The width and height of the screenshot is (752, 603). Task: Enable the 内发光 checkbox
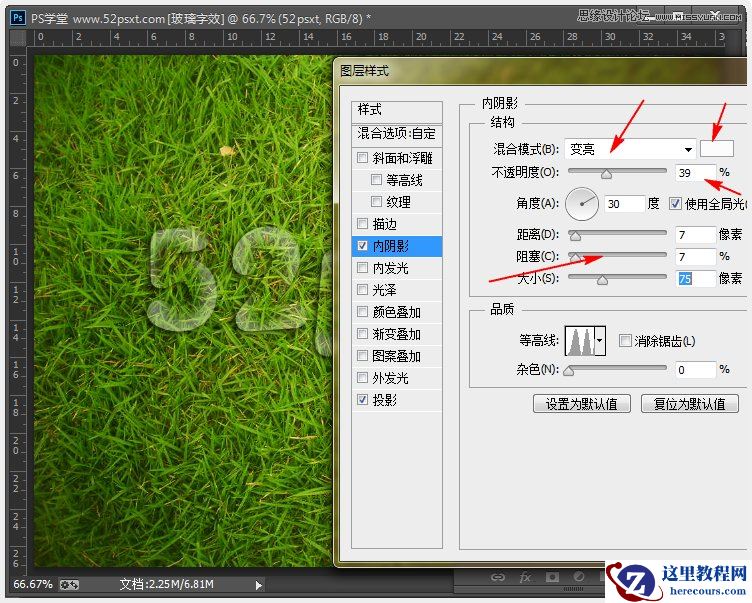click(x=363, y=268)
